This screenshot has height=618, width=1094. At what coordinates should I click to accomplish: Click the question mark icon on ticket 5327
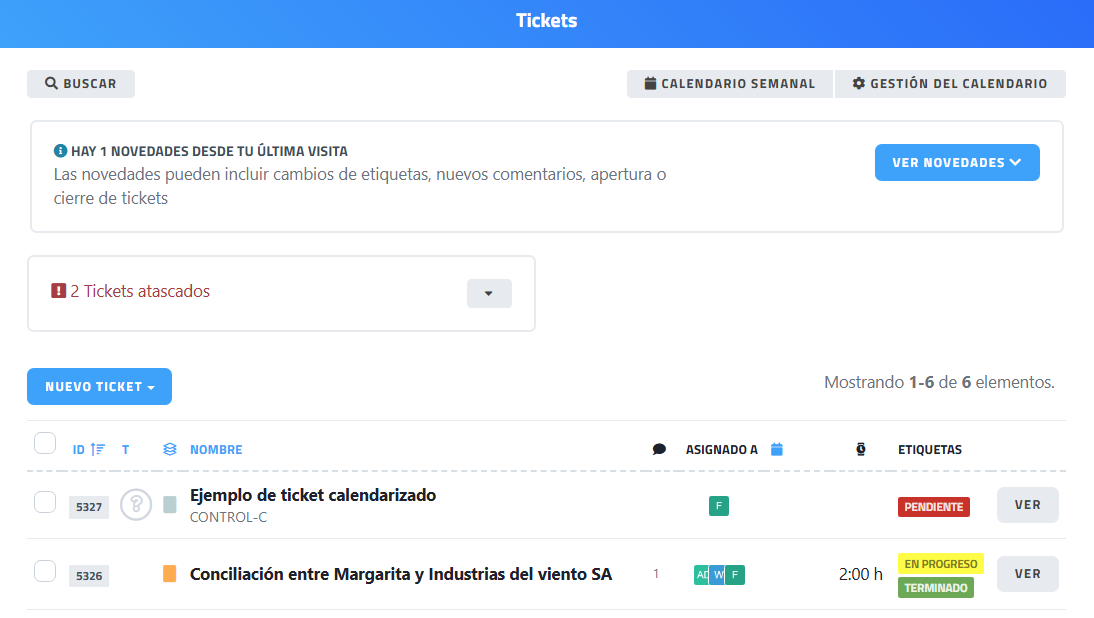click(136, 505)
